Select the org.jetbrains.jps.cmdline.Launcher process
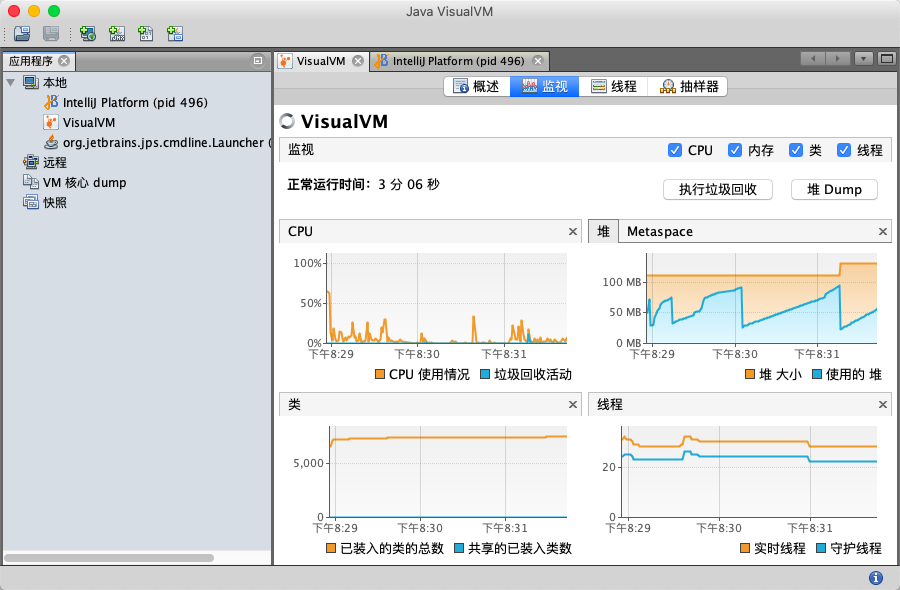Screen dimensions: 900x590 coord(160,142)
